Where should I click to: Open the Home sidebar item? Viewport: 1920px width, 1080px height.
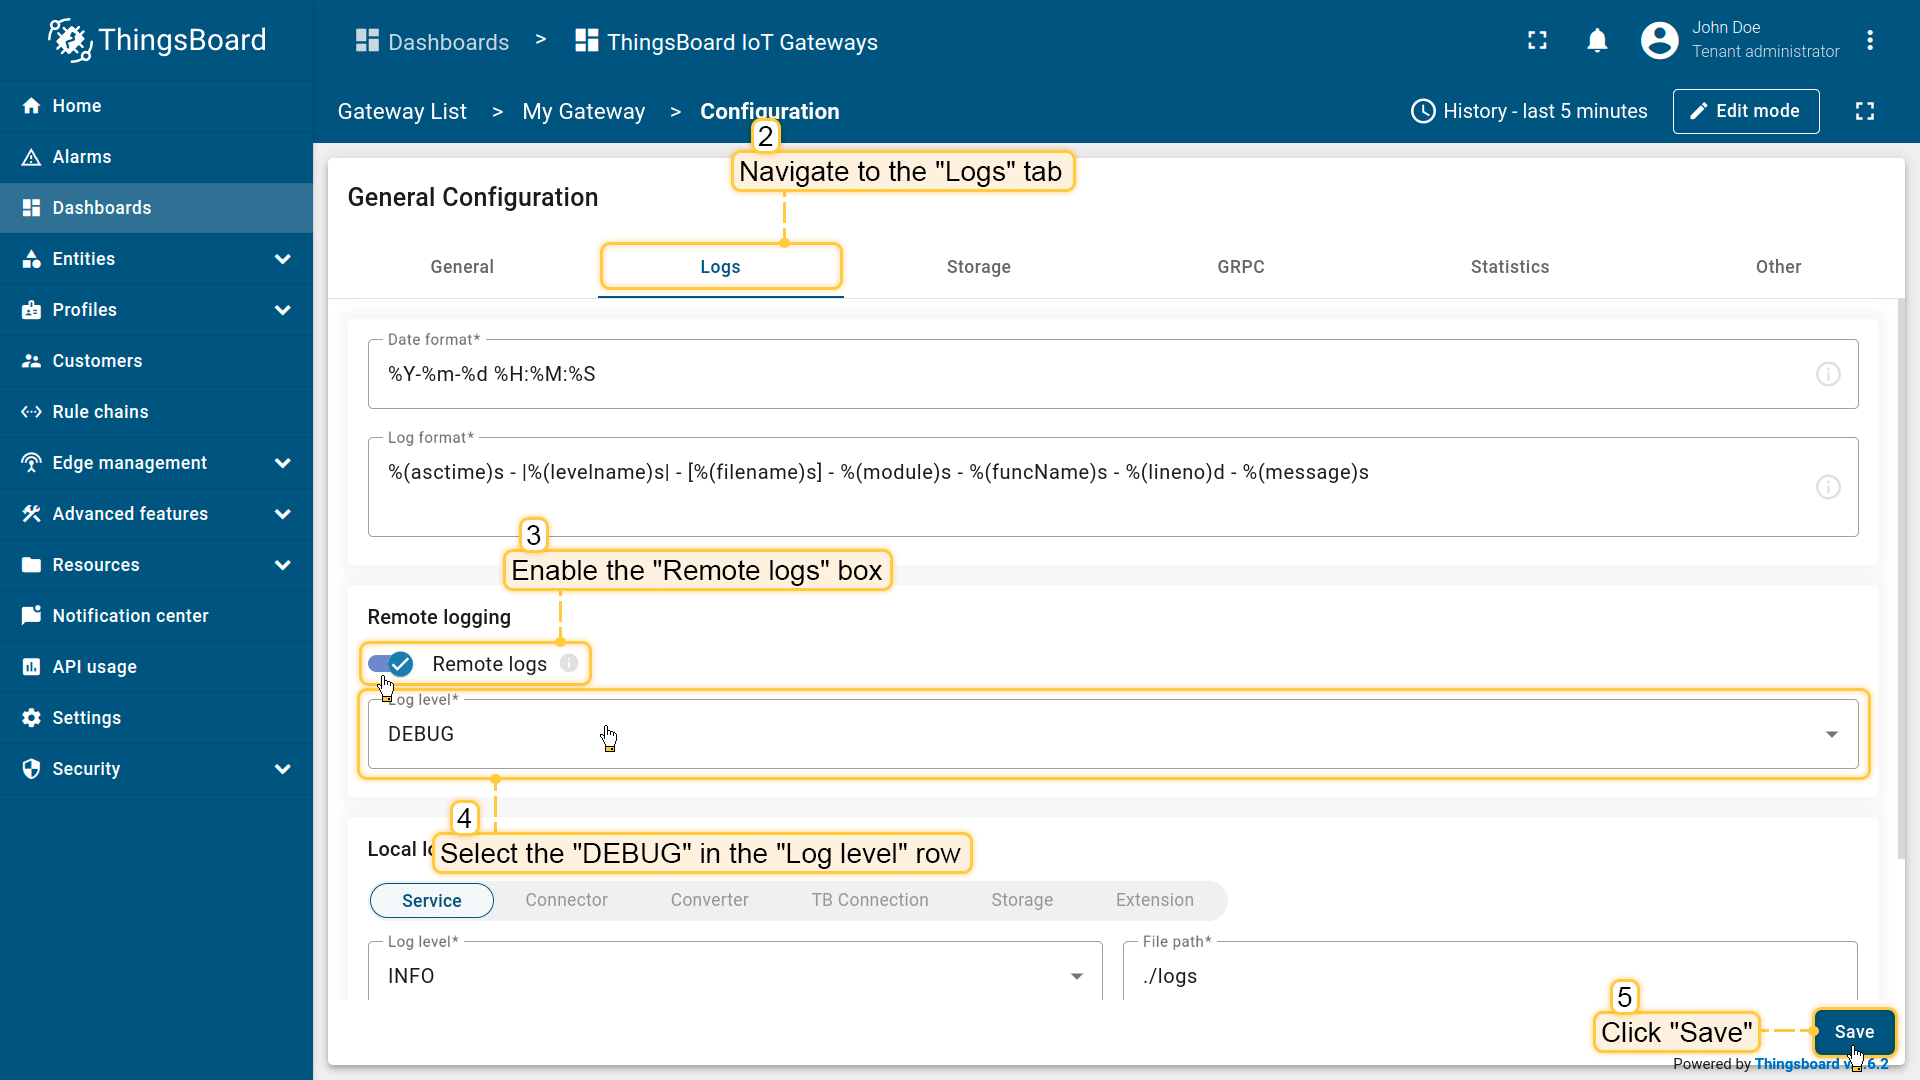(156, 106)
